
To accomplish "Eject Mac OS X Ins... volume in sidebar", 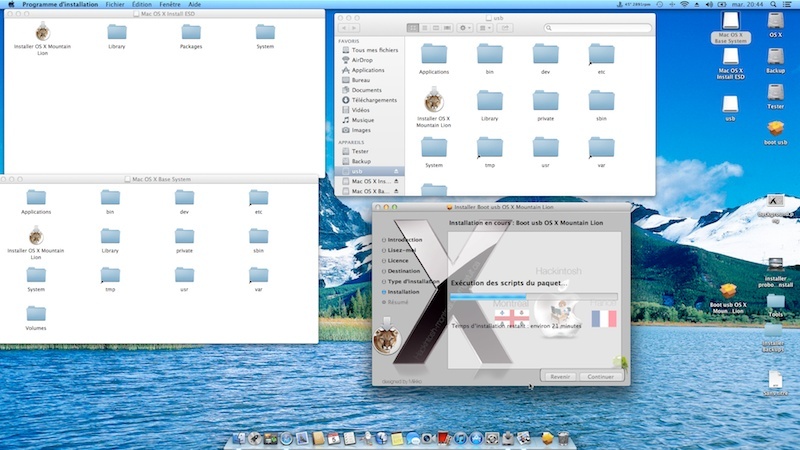I will point(396,181).
